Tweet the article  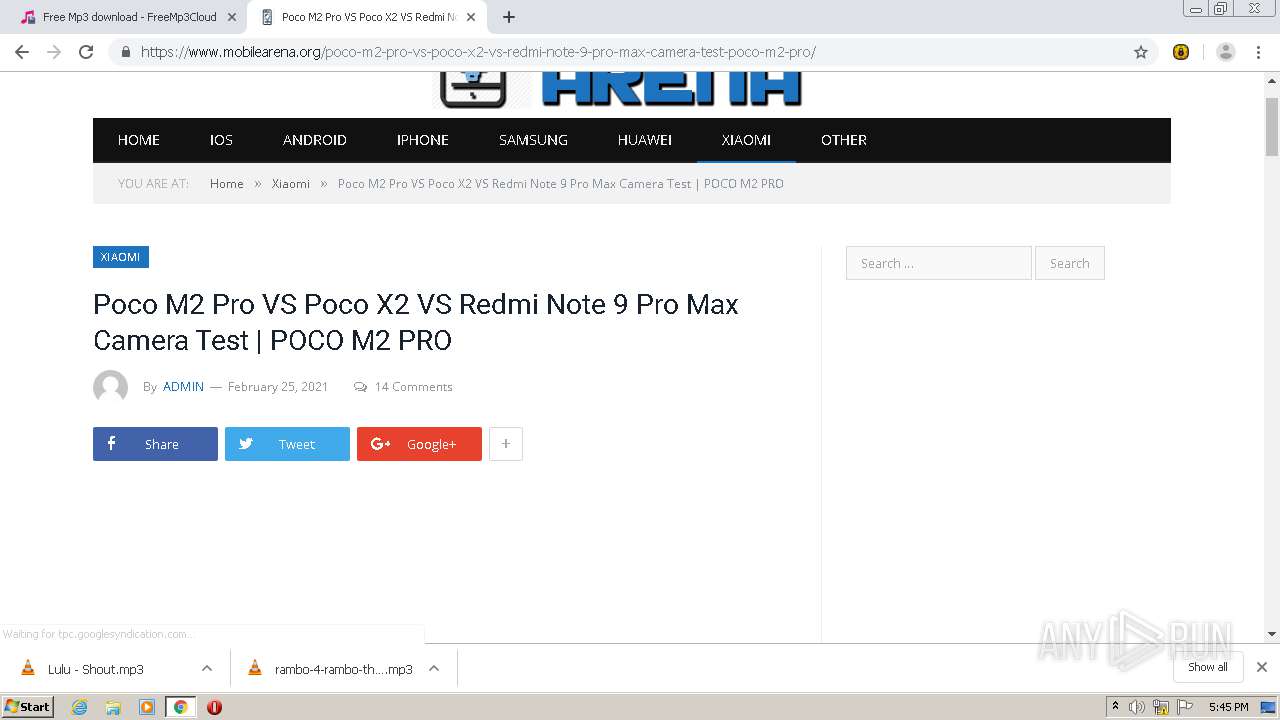(287, 444)
